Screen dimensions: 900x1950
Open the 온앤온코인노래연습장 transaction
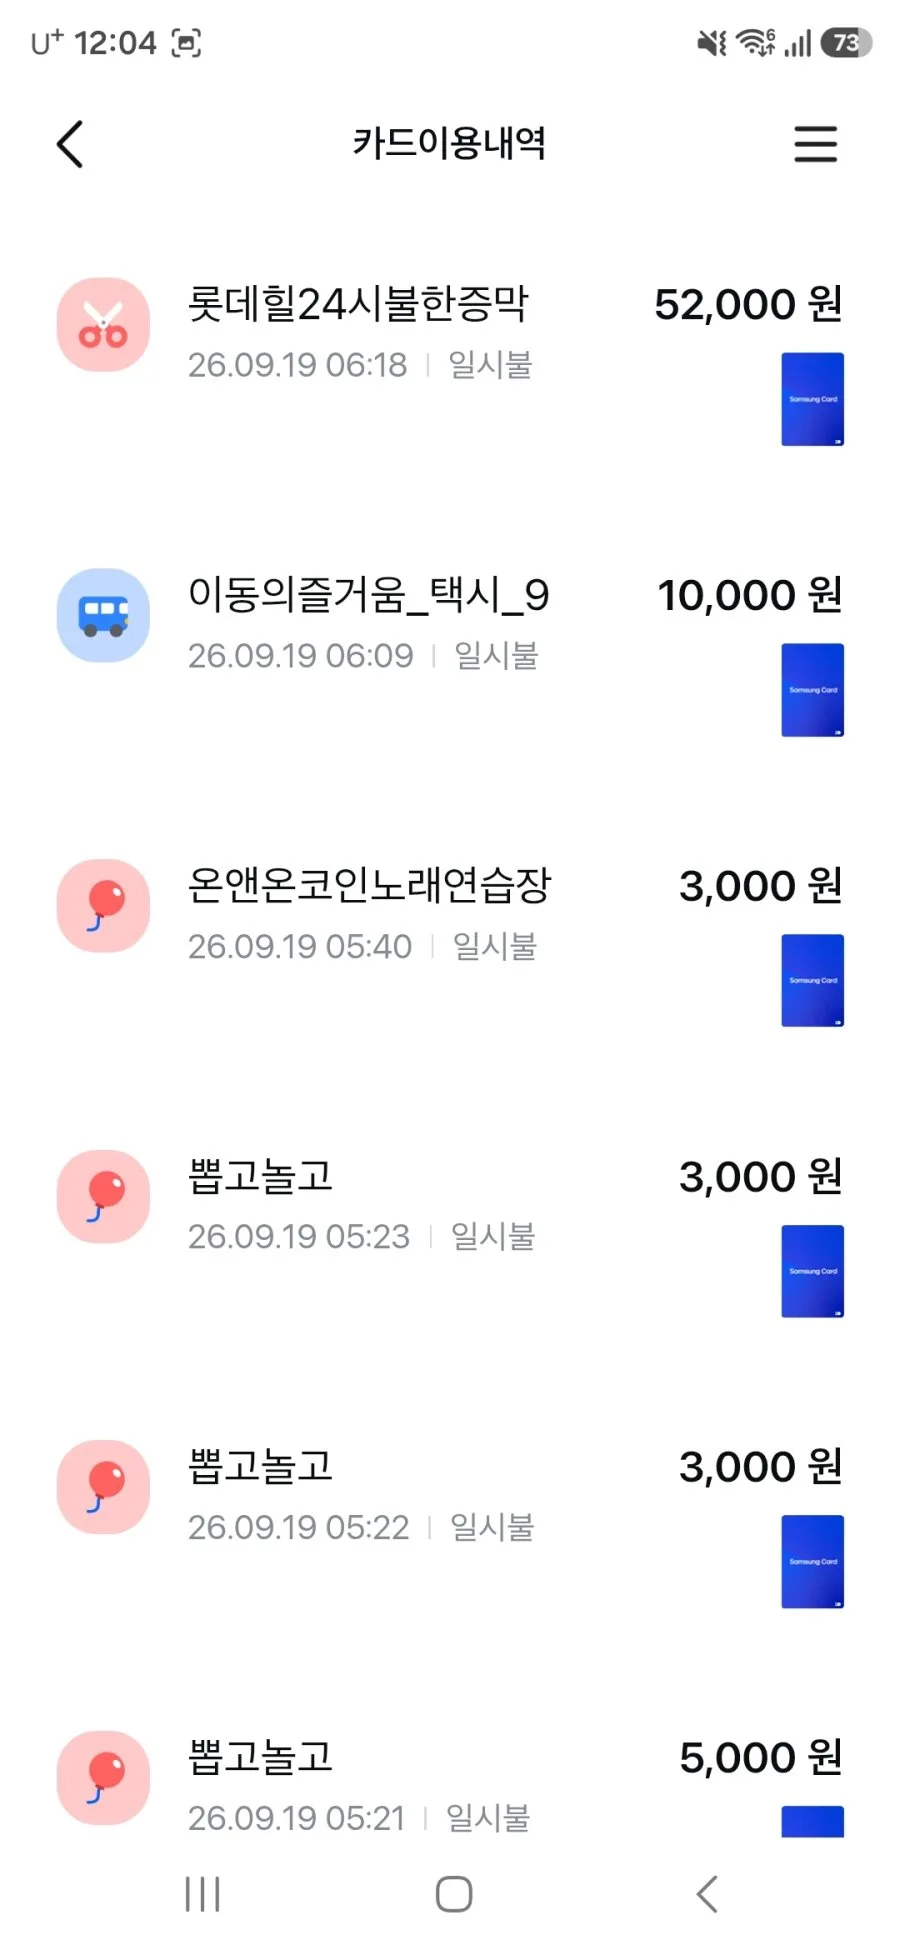tap(450, 940)
